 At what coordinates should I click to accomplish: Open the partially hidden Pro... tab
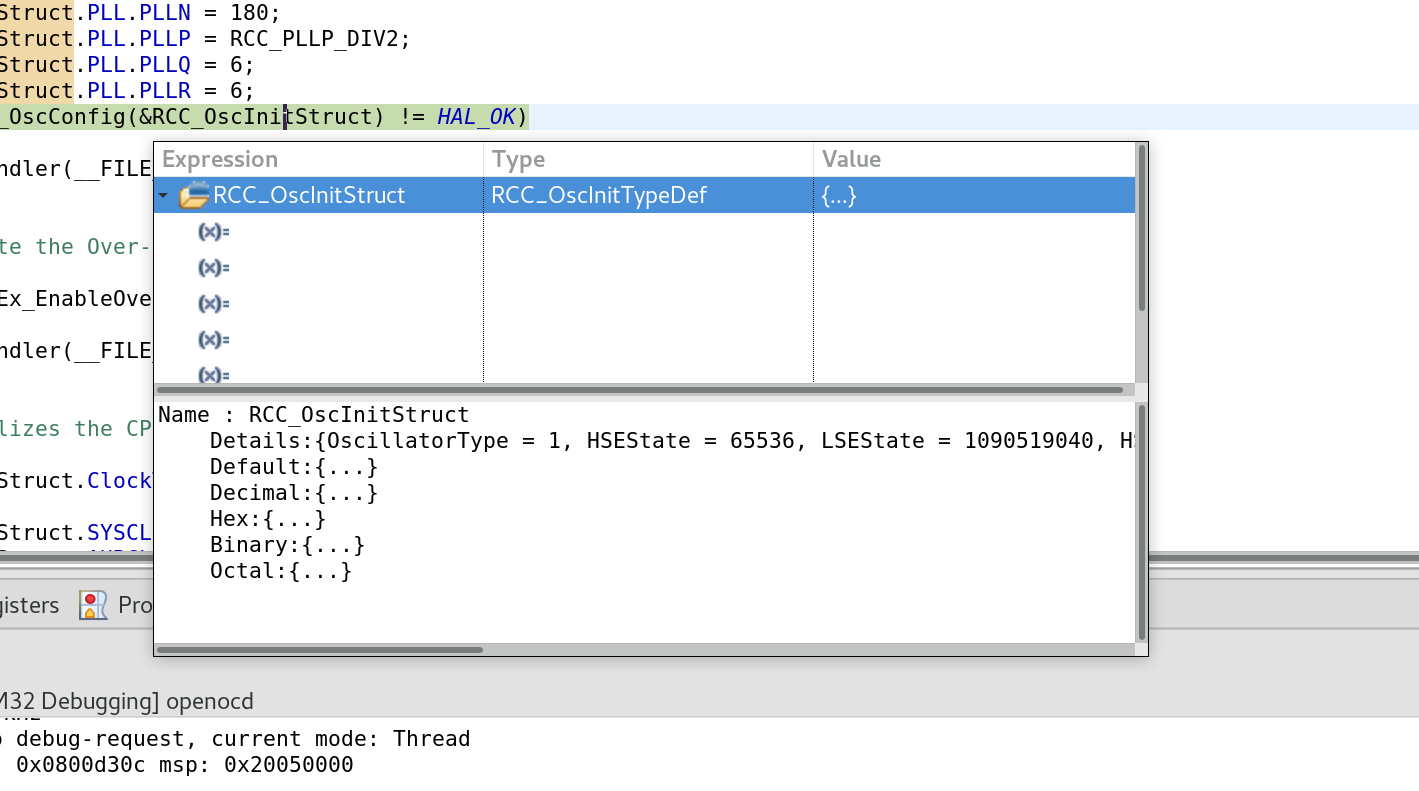(x=135, y=605)
